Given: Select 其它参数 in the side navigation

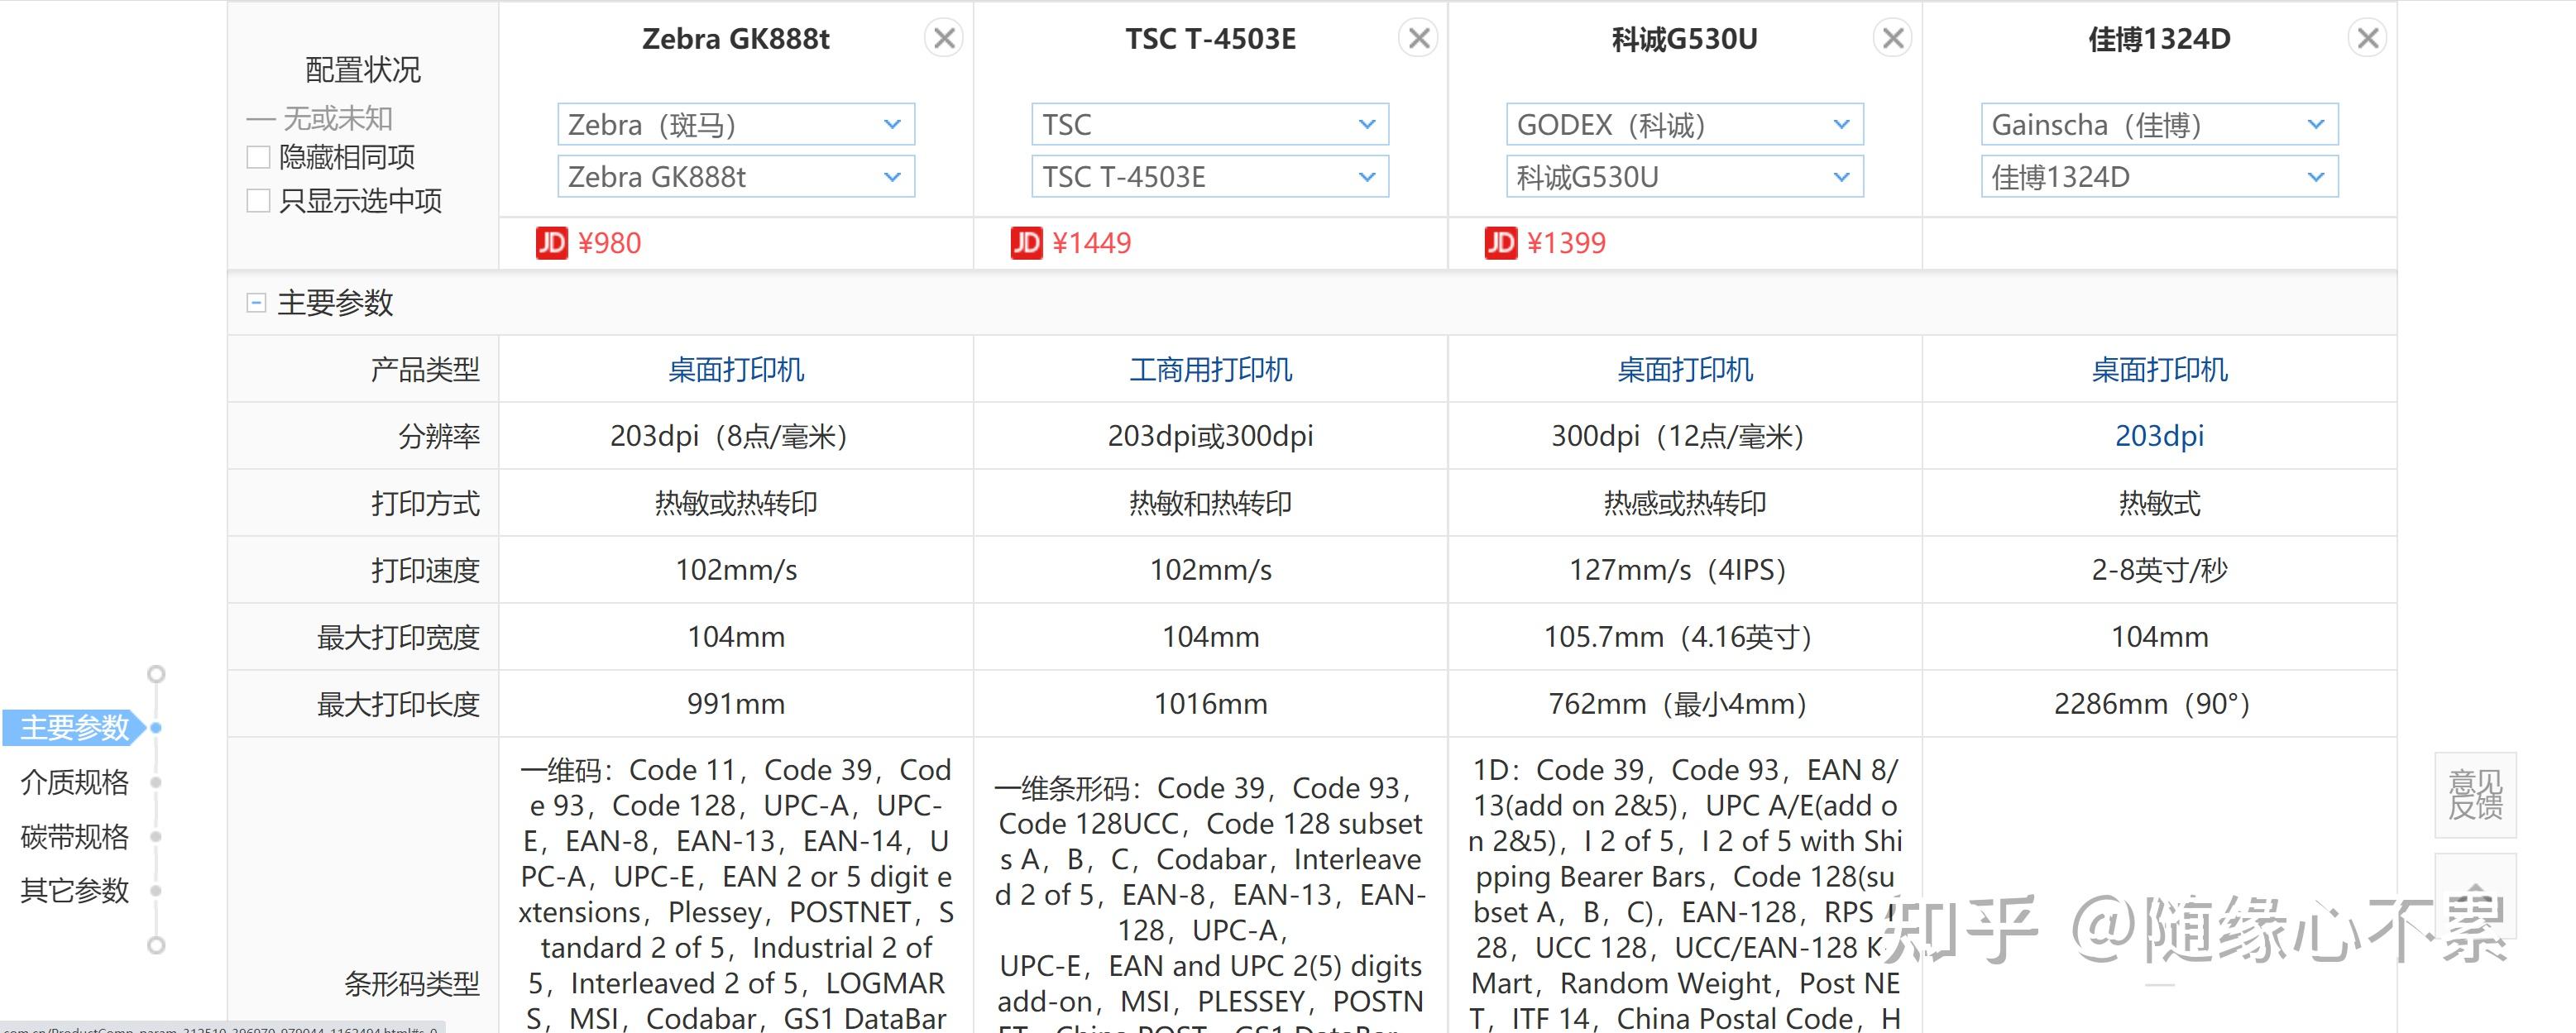Looking at the screenshot, I should coord(73,891).
